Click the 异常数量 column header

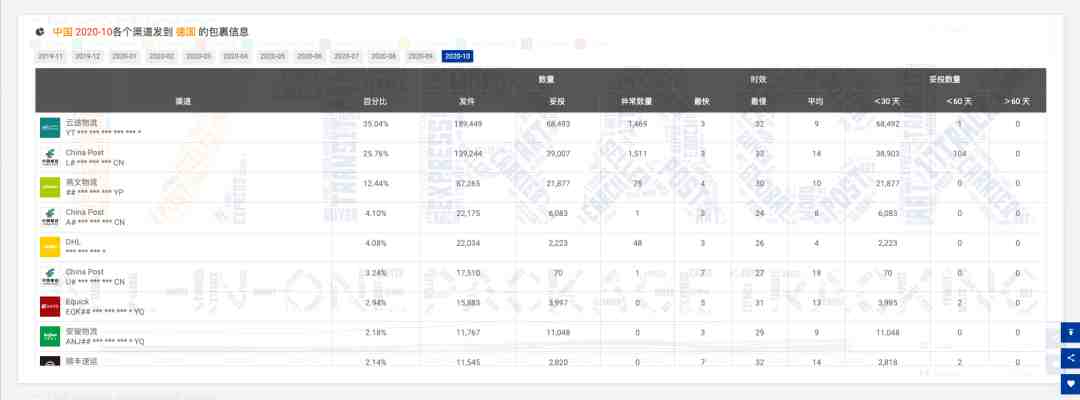pos(636,101)
